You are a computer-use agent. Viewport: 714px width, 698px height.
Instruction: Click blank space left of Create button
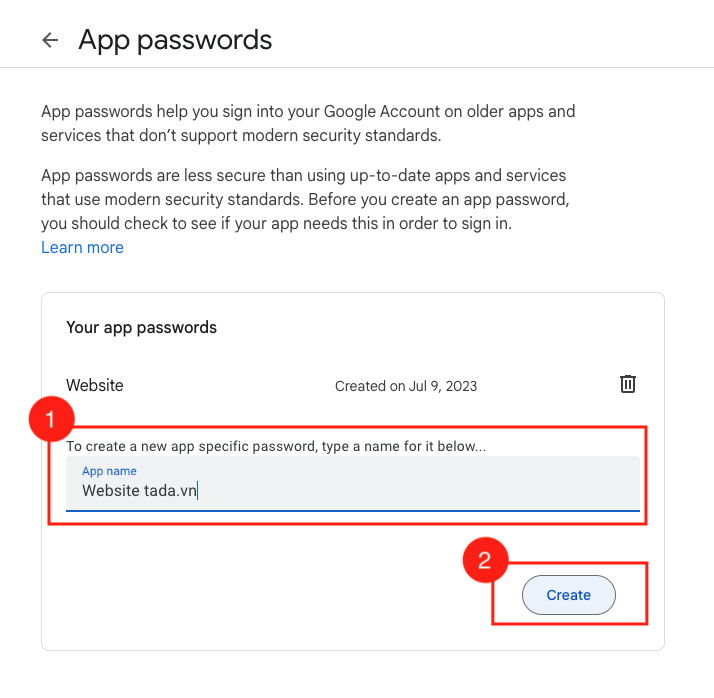point(300,595)
